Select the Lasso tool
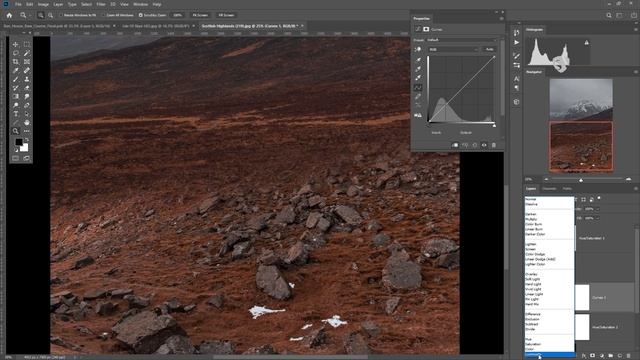Image resolution: width=640 pixels, height=360 pixels. [16, 53]
